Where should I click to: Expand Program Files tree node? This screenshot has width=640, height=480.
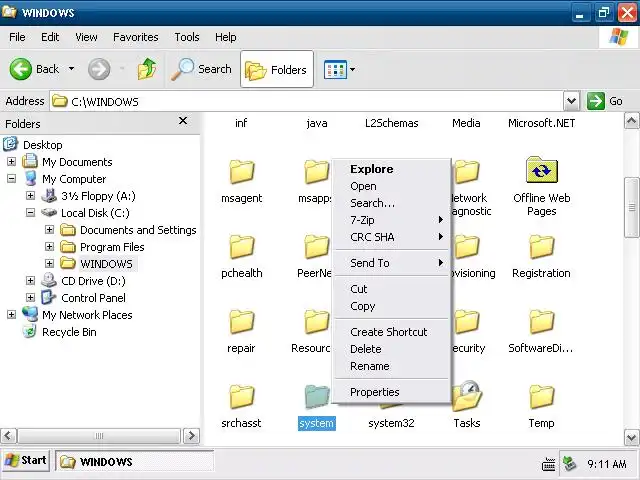[49, 247]
